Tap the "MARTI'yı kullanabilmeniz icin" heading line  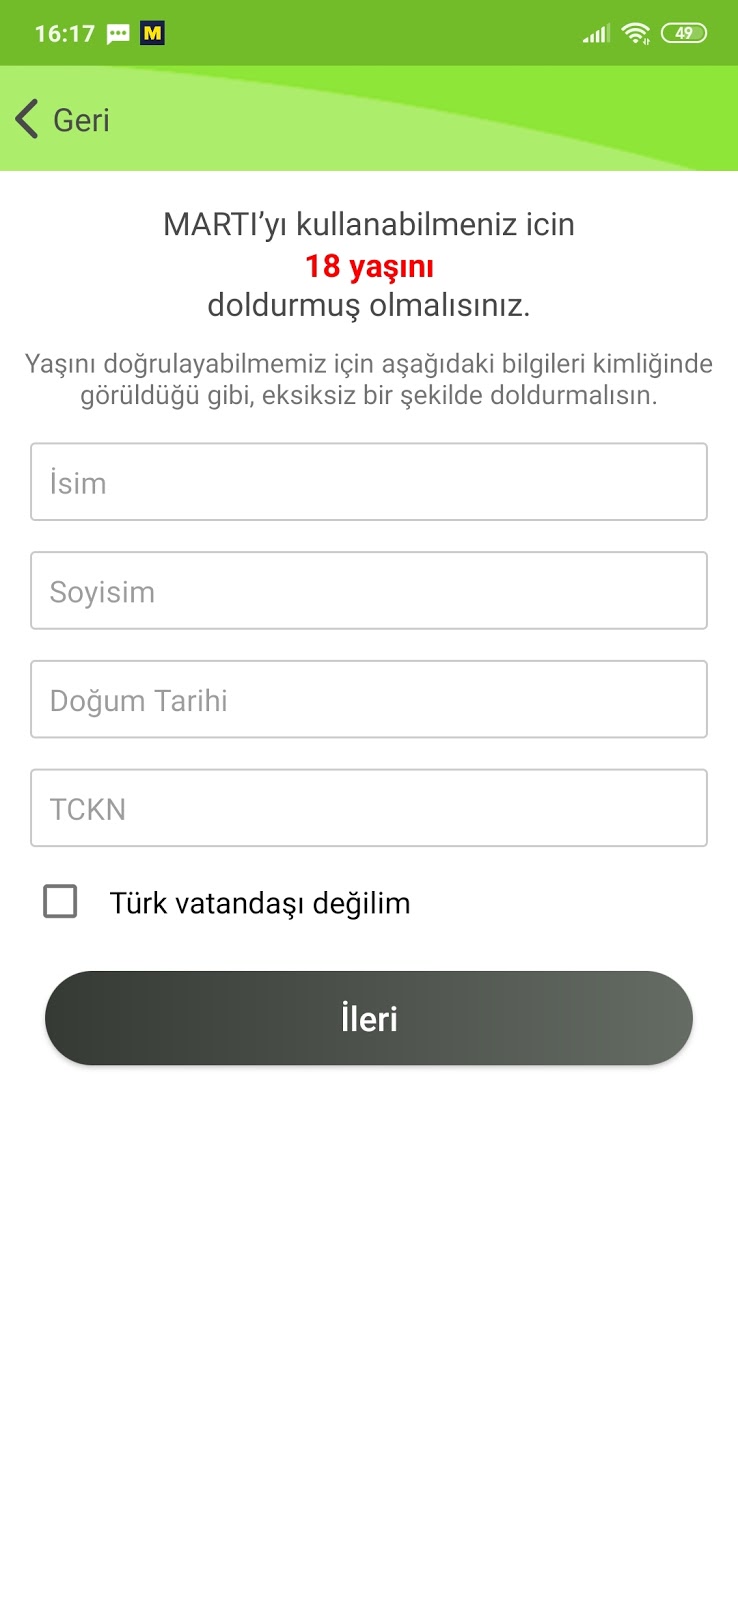coord(369,224)
